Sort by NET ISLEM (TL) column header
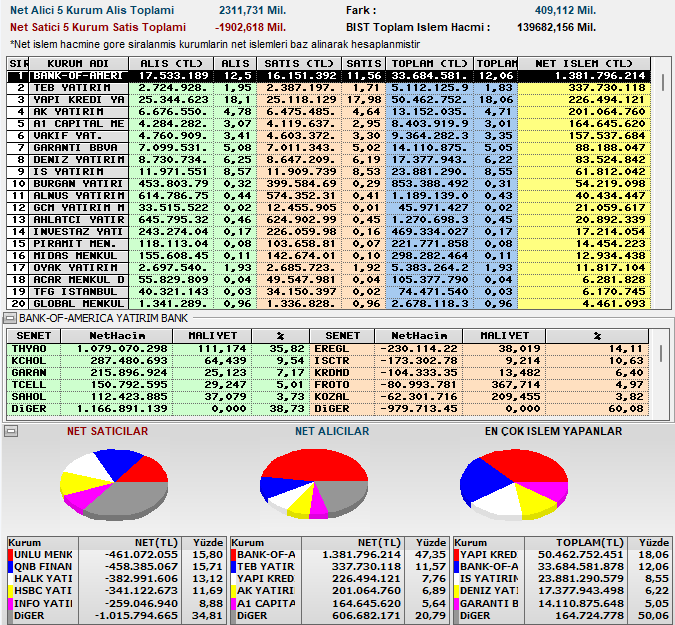 584,63
